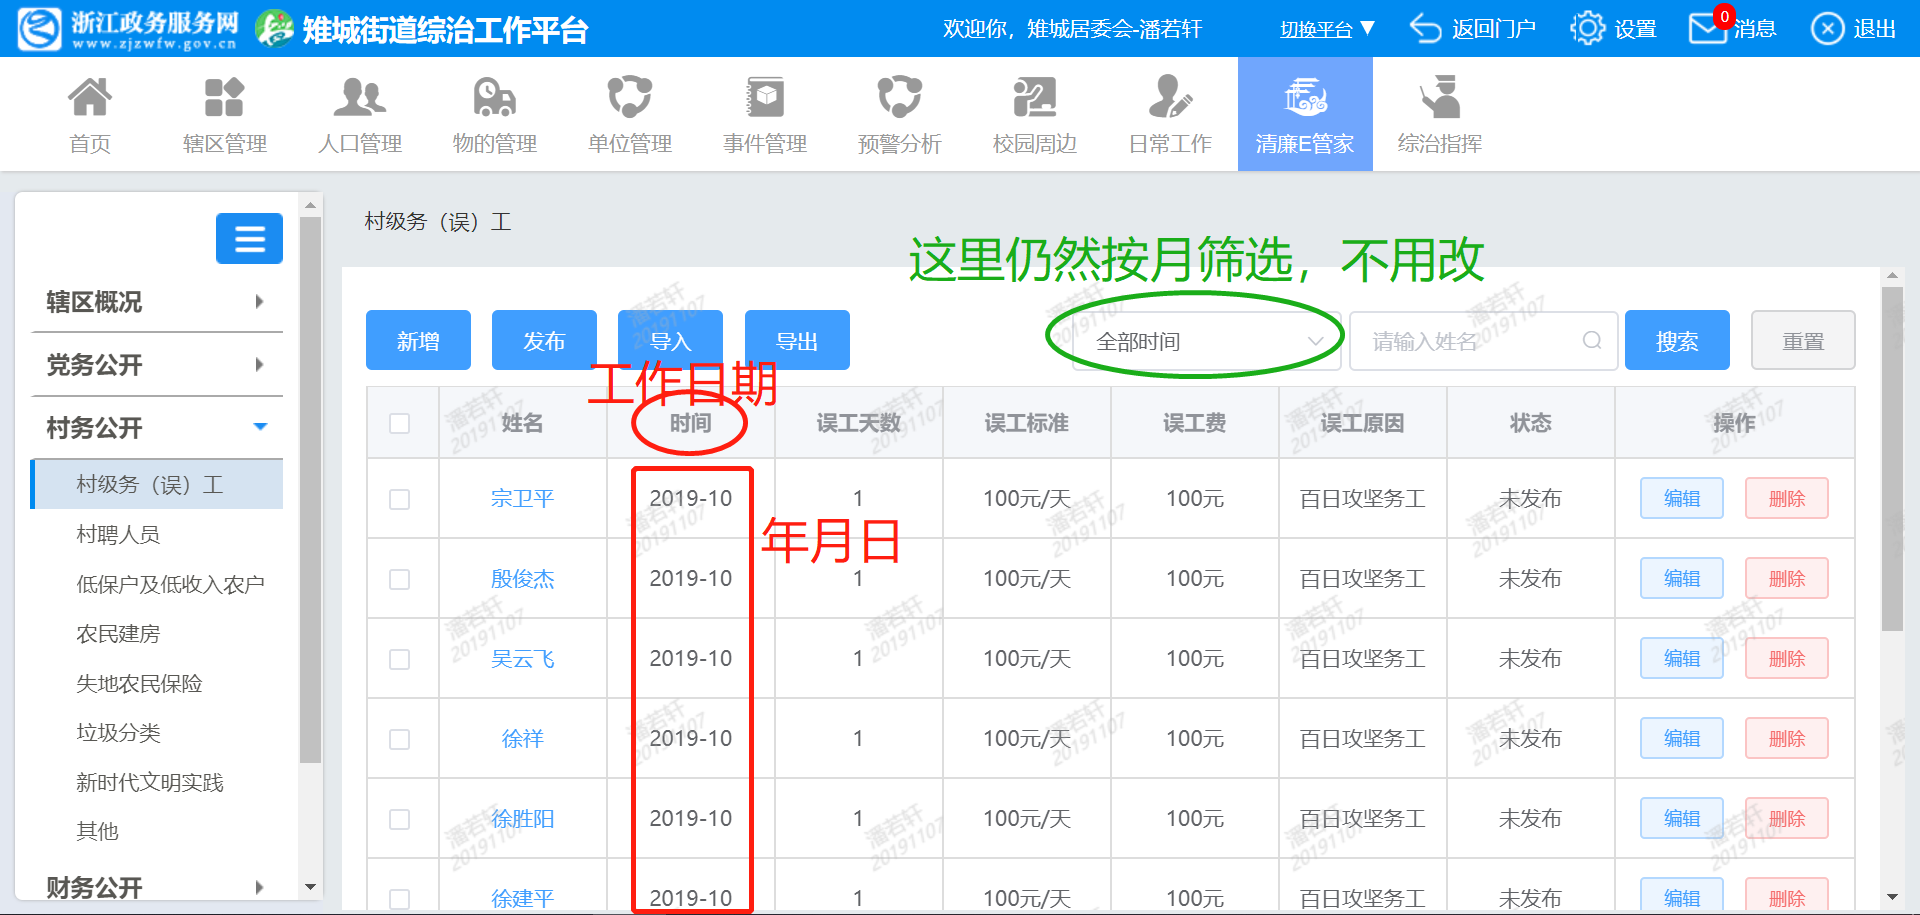The height and width of the screenshot is (915, 1920).
Task: Check the select-all header checkbox
Action: (x=400, y=423)
